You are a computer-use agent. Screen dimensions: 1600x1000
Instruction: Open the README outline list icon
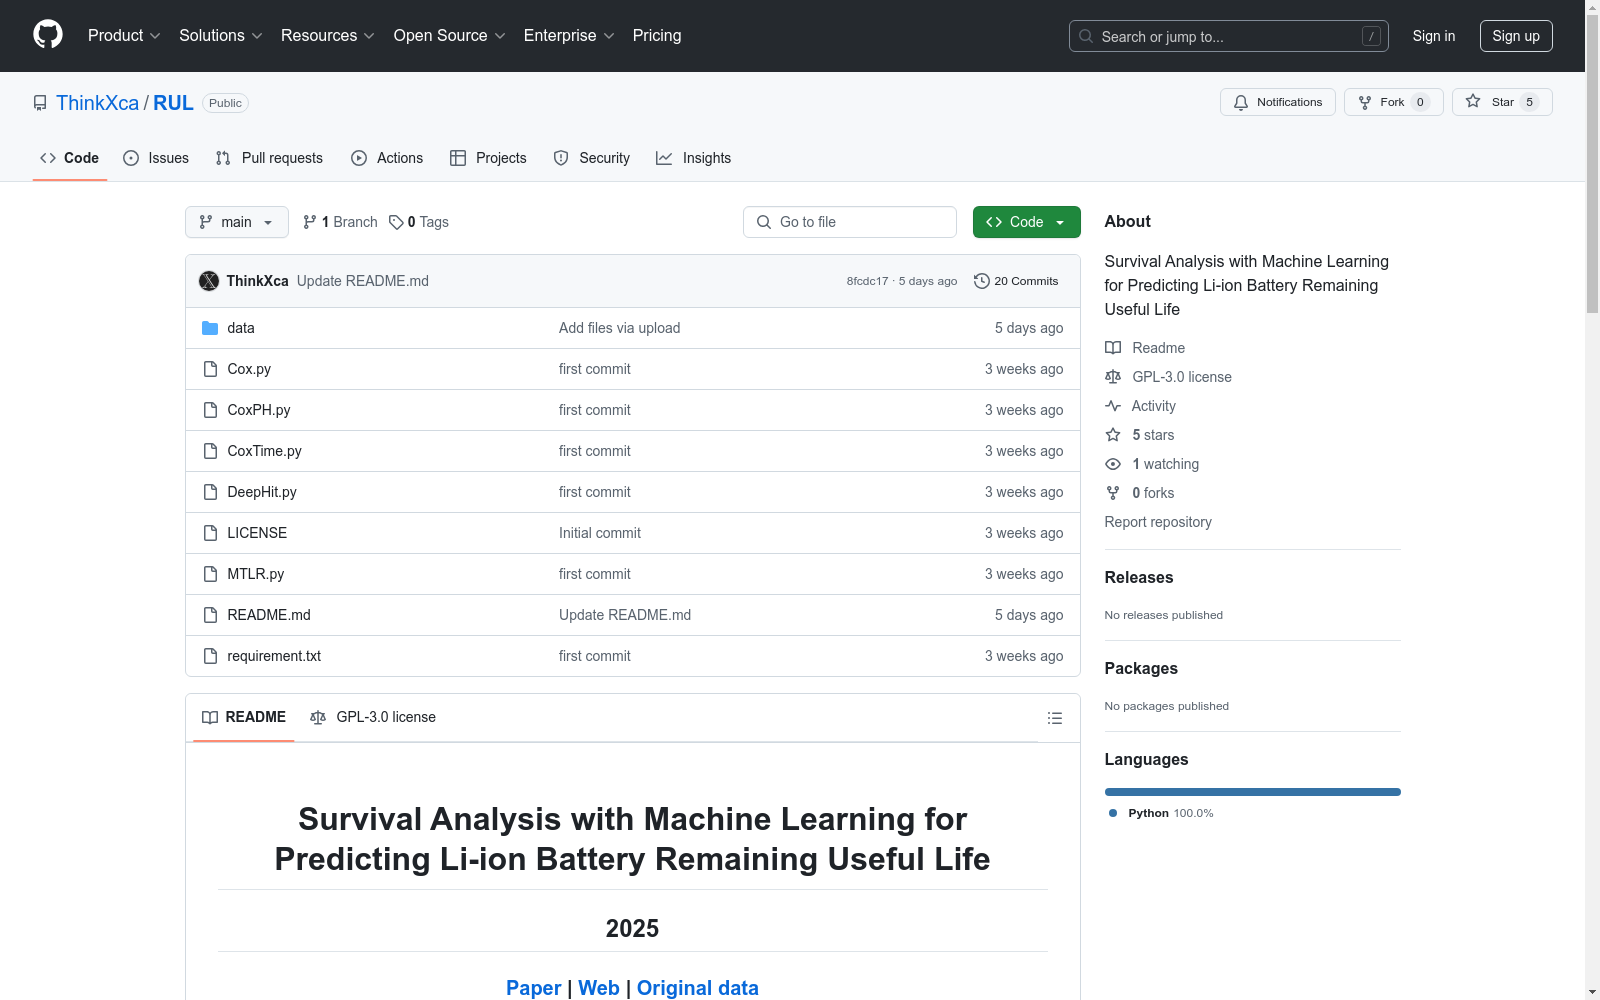click(x=1055, y=718)
